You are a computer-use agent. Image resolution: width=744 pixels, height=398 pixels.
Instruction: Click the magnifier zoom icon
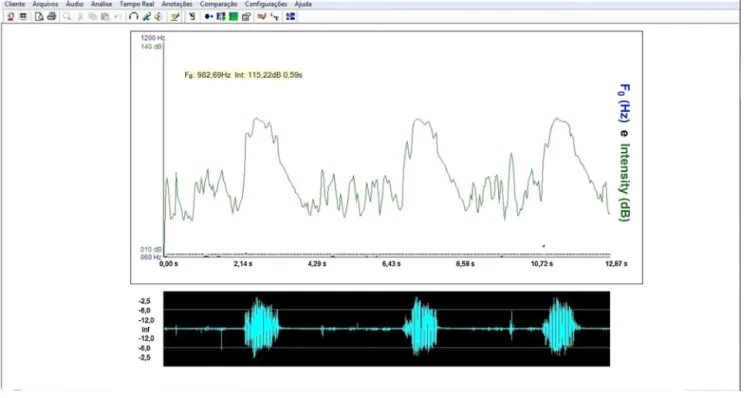67,17
